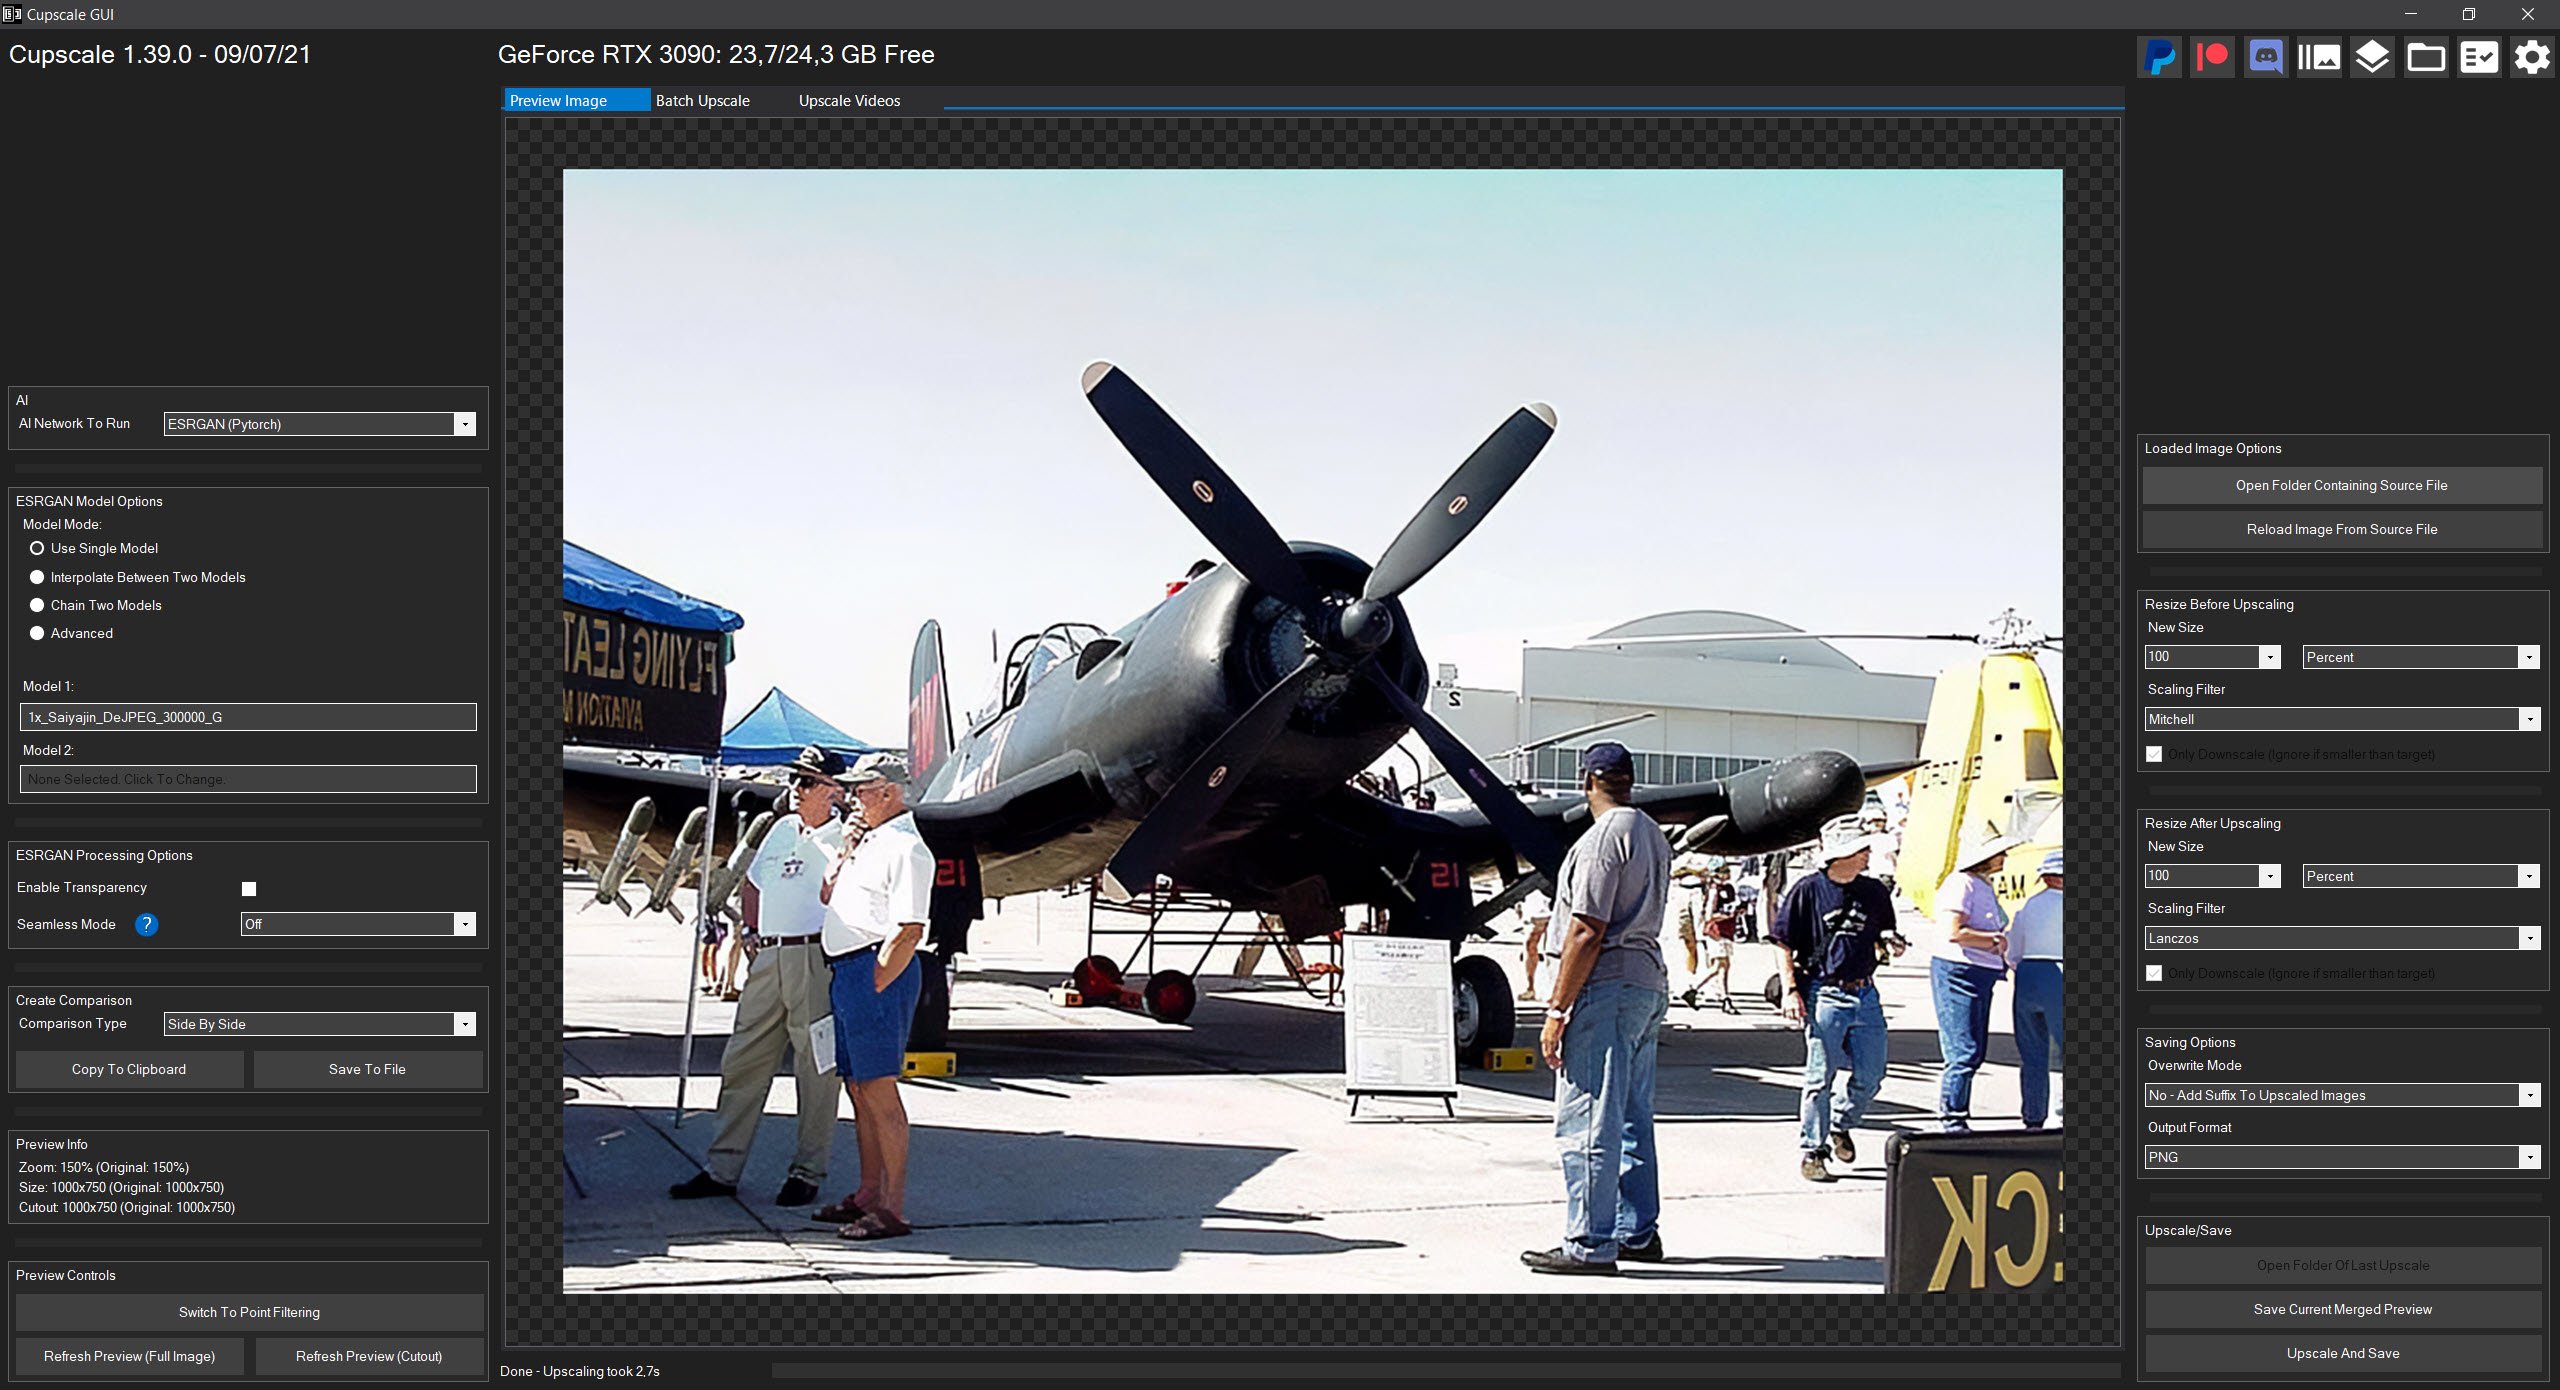2560x1390 pixels.
Task: Open the Patreon page icon
Action: (2213, 57)
